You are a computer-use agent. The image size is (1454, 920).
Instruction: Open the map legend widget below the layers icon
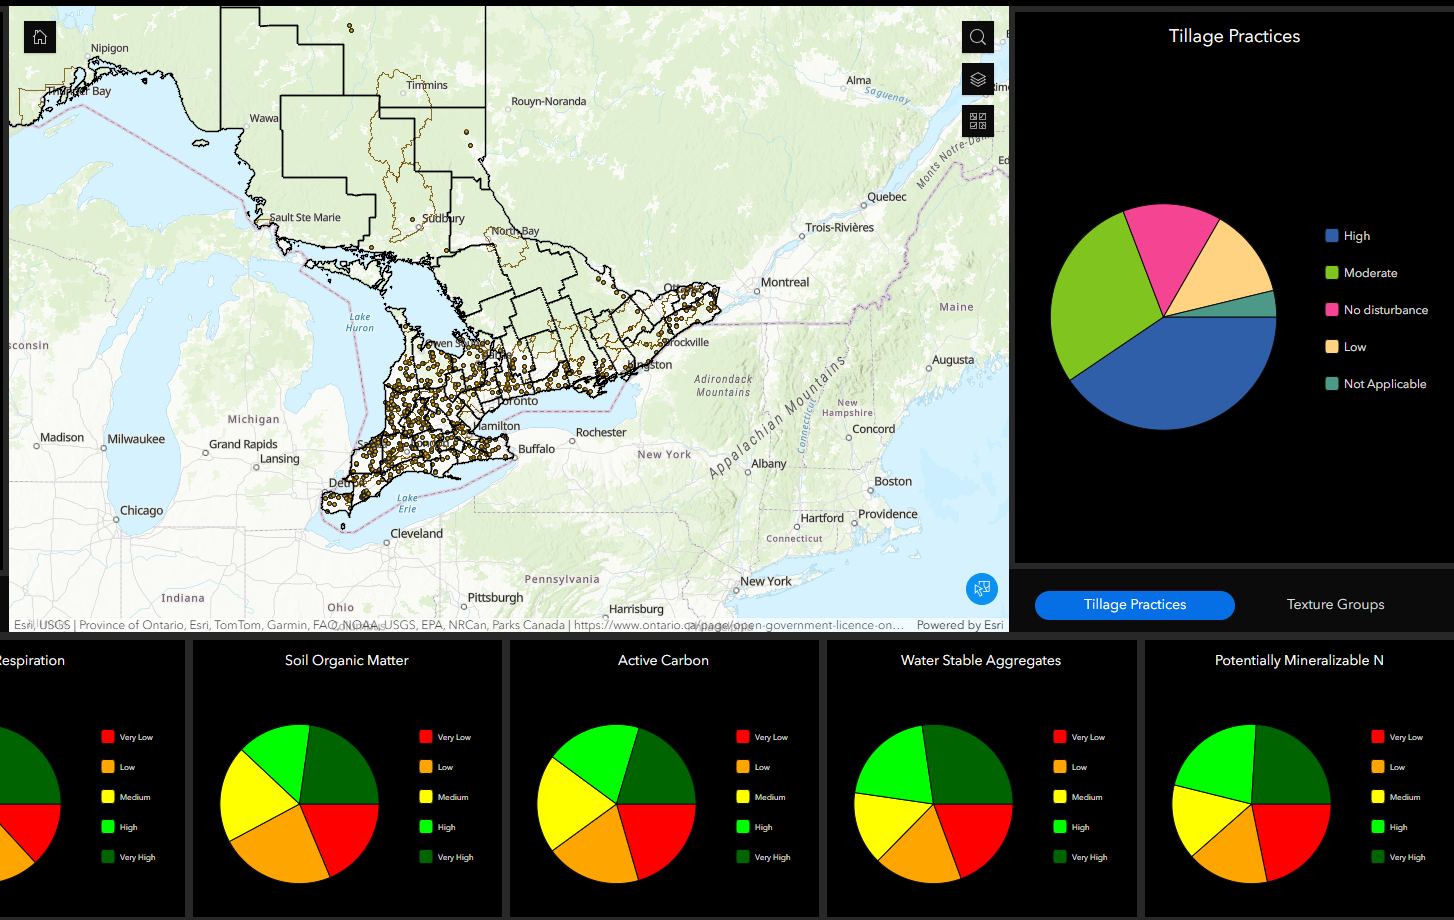(x=977, y=121)
